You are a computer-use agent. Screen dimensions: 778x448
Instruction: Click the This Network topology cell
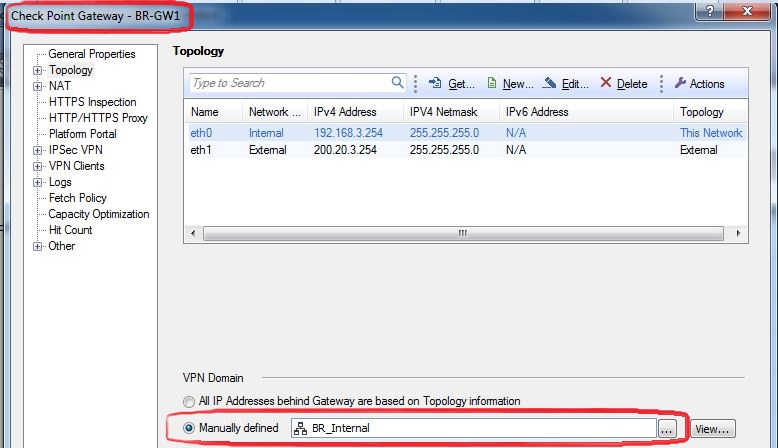coord(711,133)
